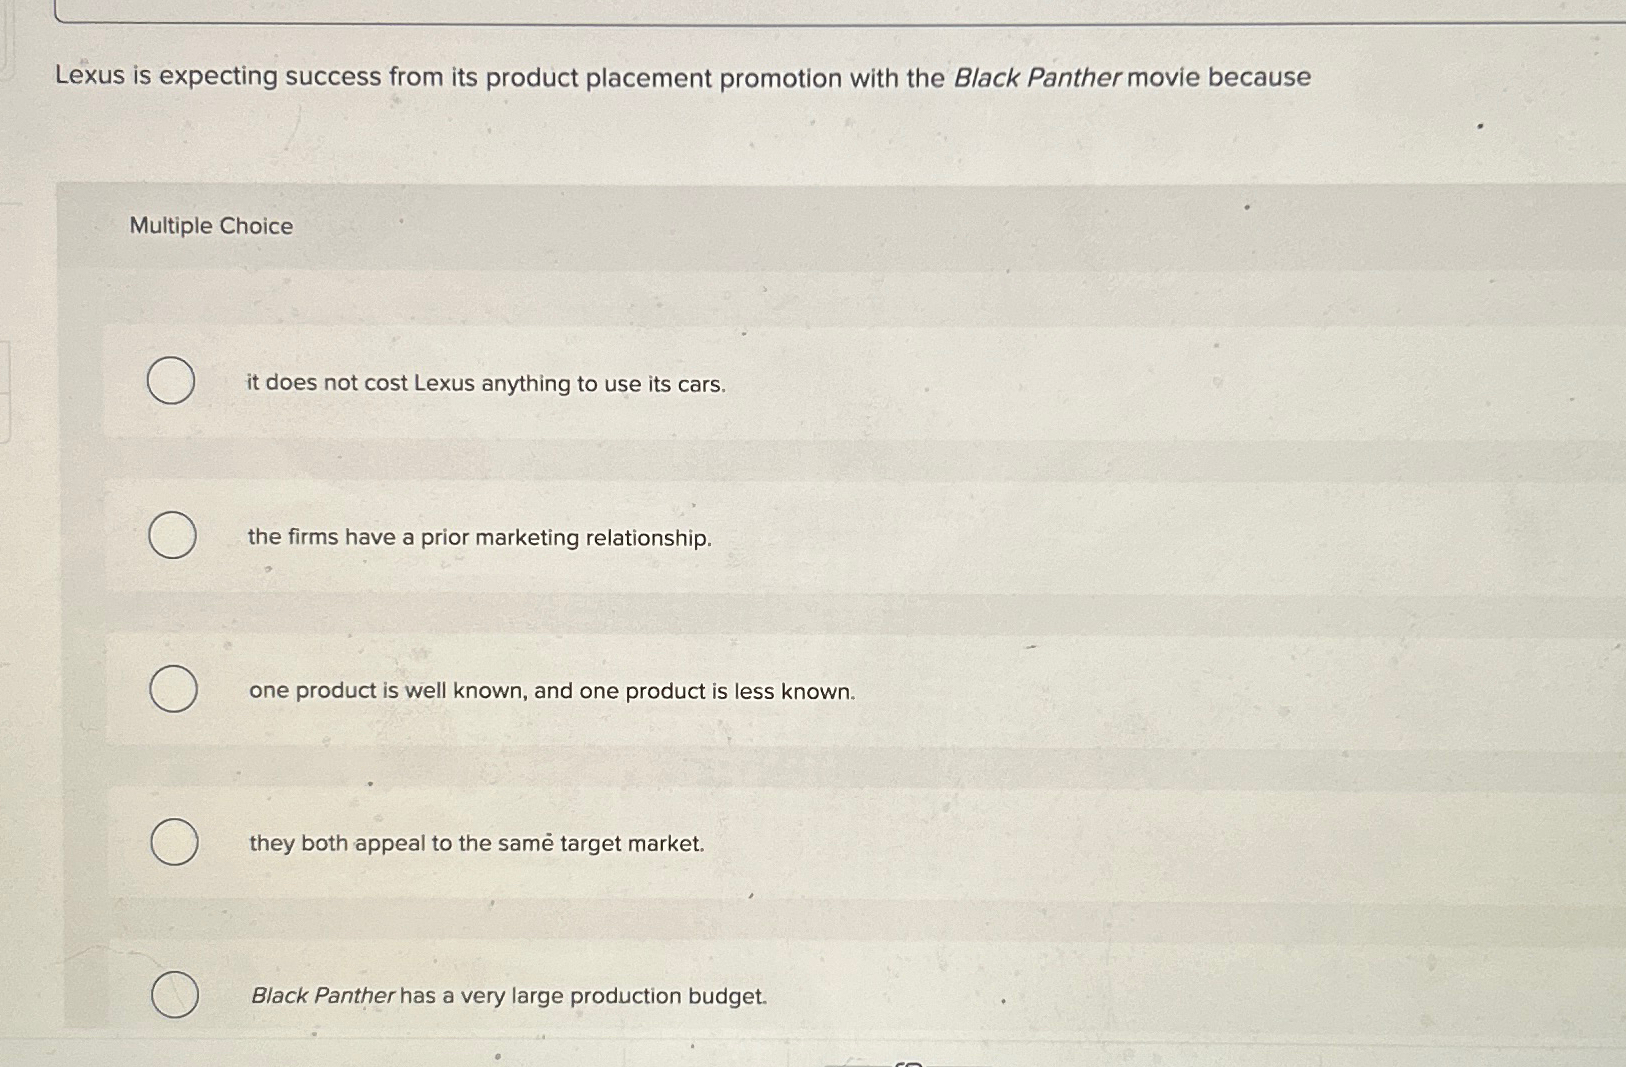Choose 'prior marketing relationship' radio button
Viewport: 1626px width, 1067px height.
click(x=172, y=535)
